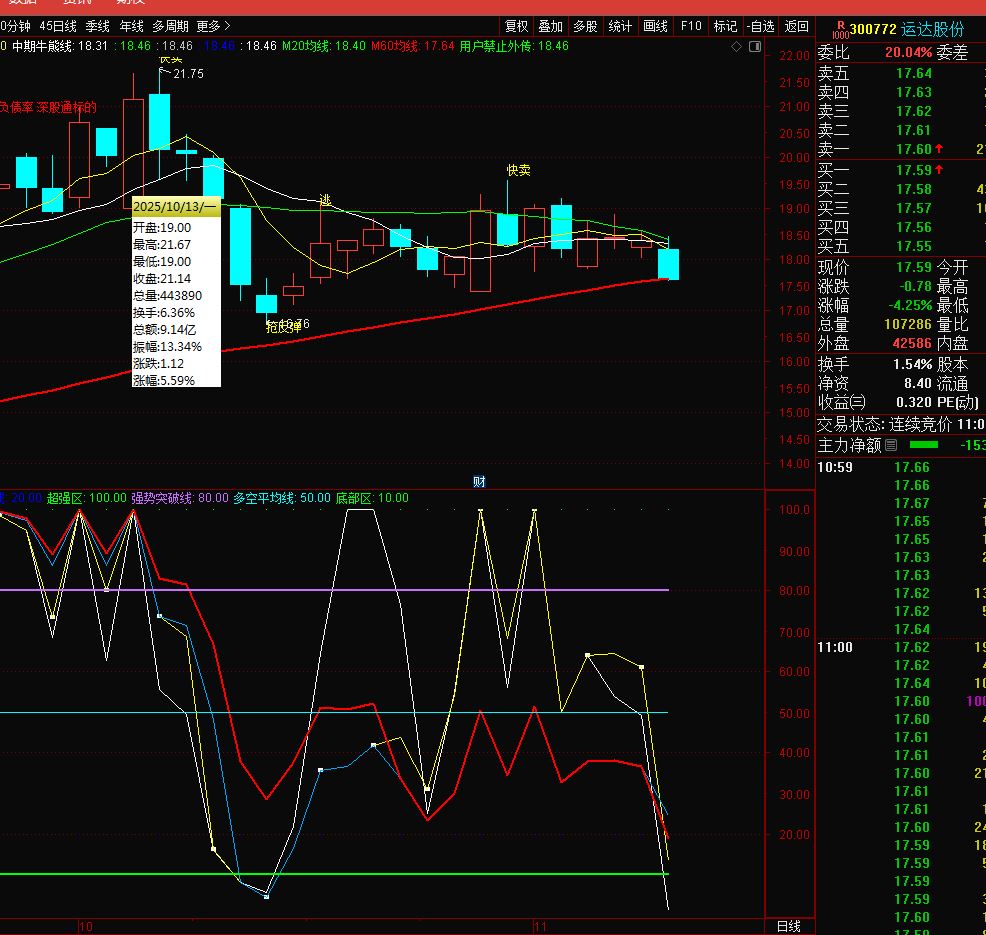Image resolution: width=986 pixels, height=935 pixels.
Task: Remove stock via -自选 button
Action: (760, 26)
